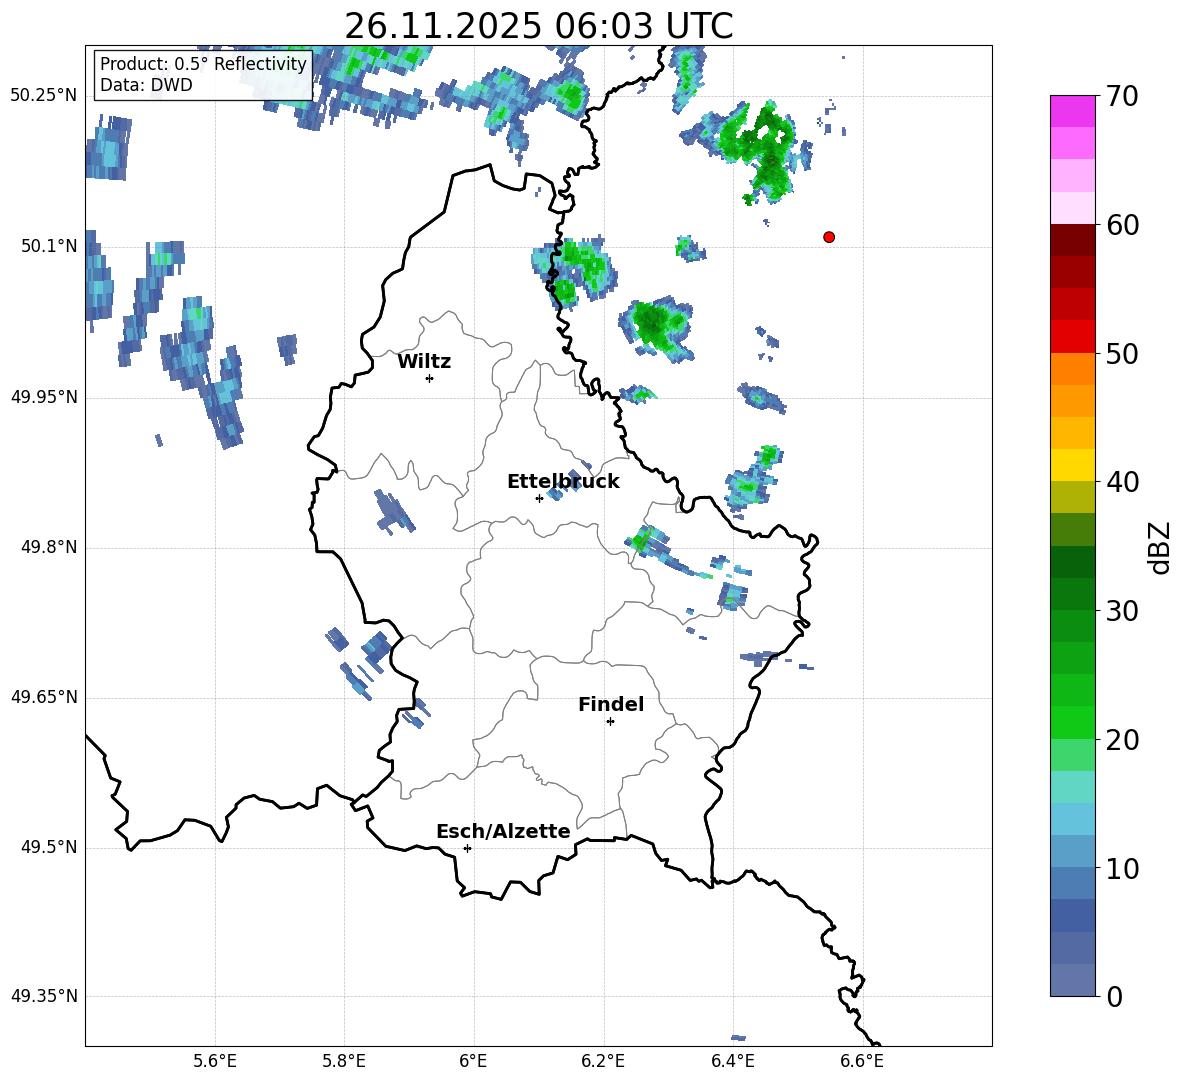Click the 49.5°N latitude label
Image resolution: width=1184 pixels, height=1081 pixels.
[x=49, y=848]
